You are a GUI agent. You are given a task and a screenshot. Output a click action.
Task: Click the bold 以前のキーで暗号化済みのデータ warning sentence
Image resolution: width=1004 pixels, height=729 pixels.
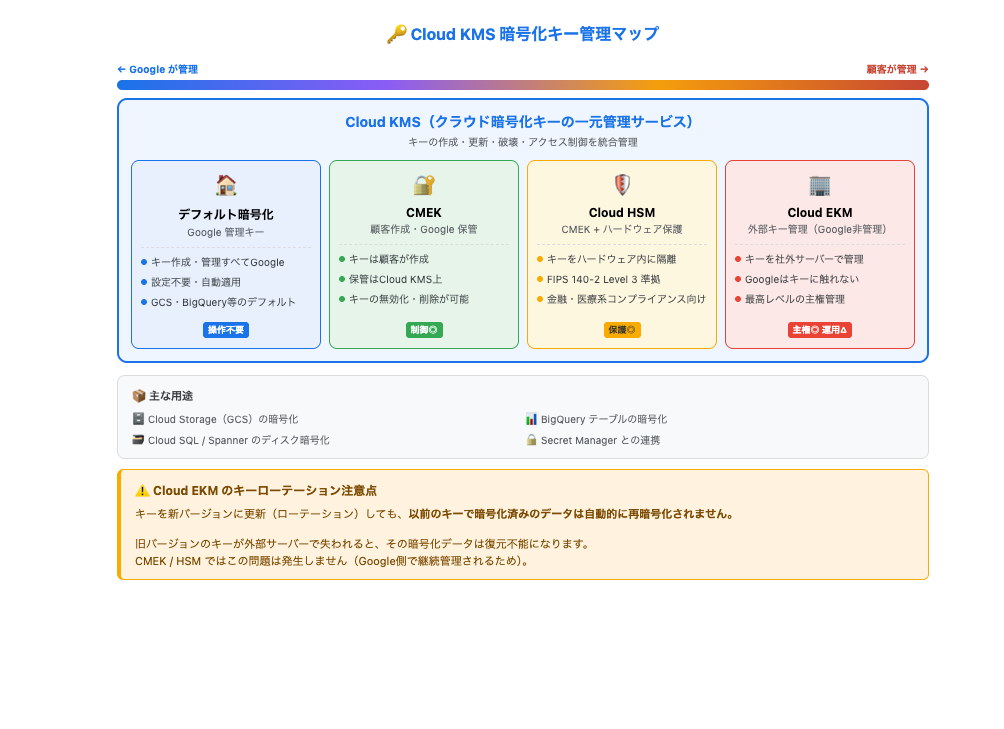pyautogui.click(x=572, y=514)
